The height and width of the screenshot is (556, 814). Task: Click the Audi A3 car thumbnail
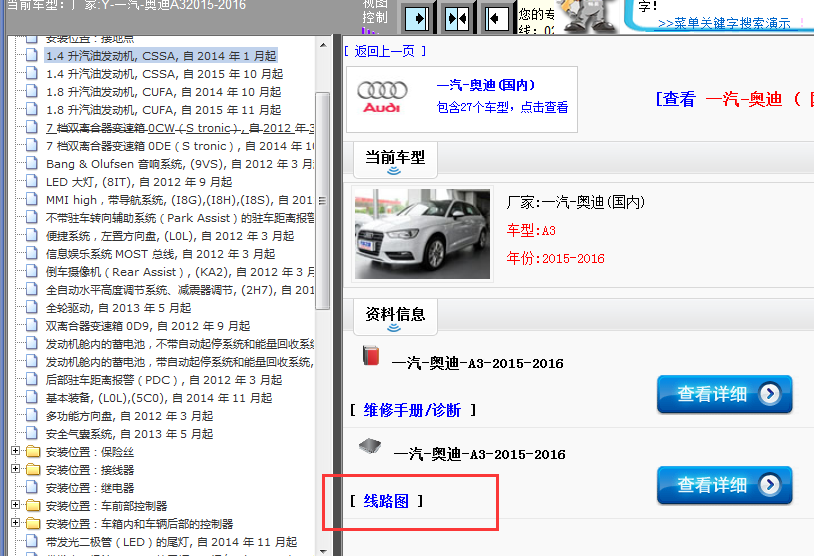point(422,234)
